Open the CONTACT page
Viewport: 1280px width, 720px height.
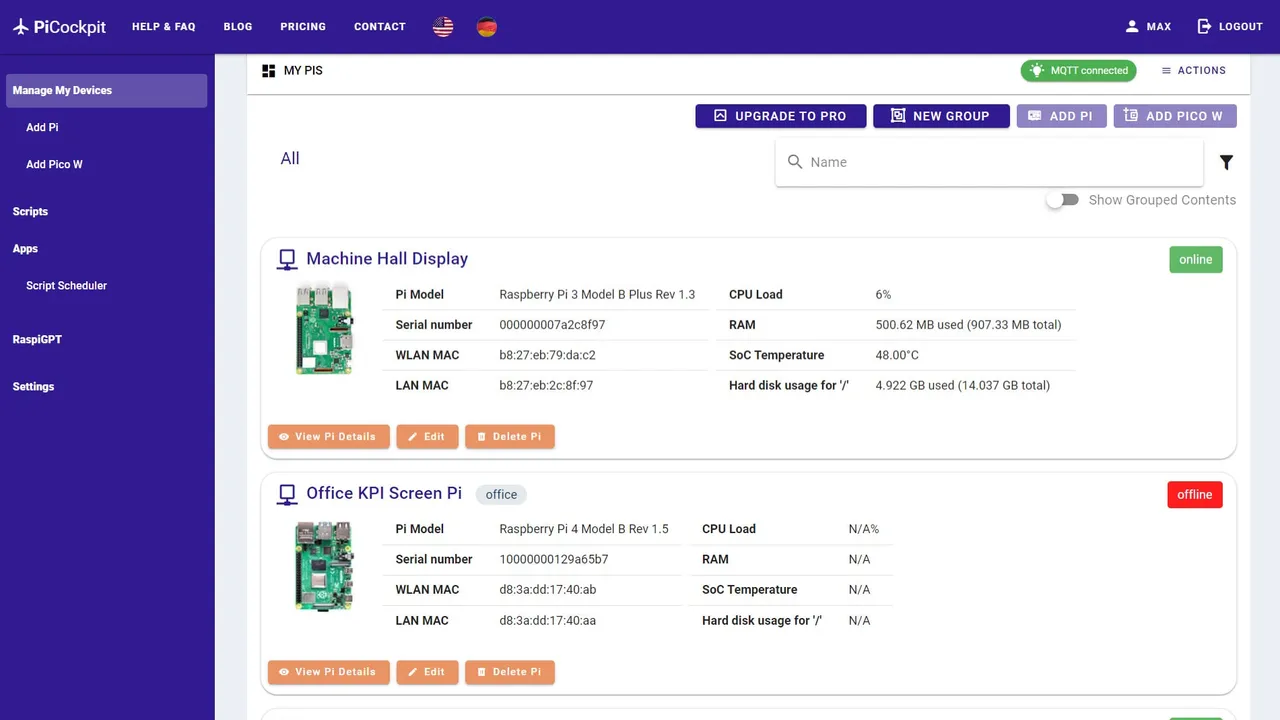(380, 27)
